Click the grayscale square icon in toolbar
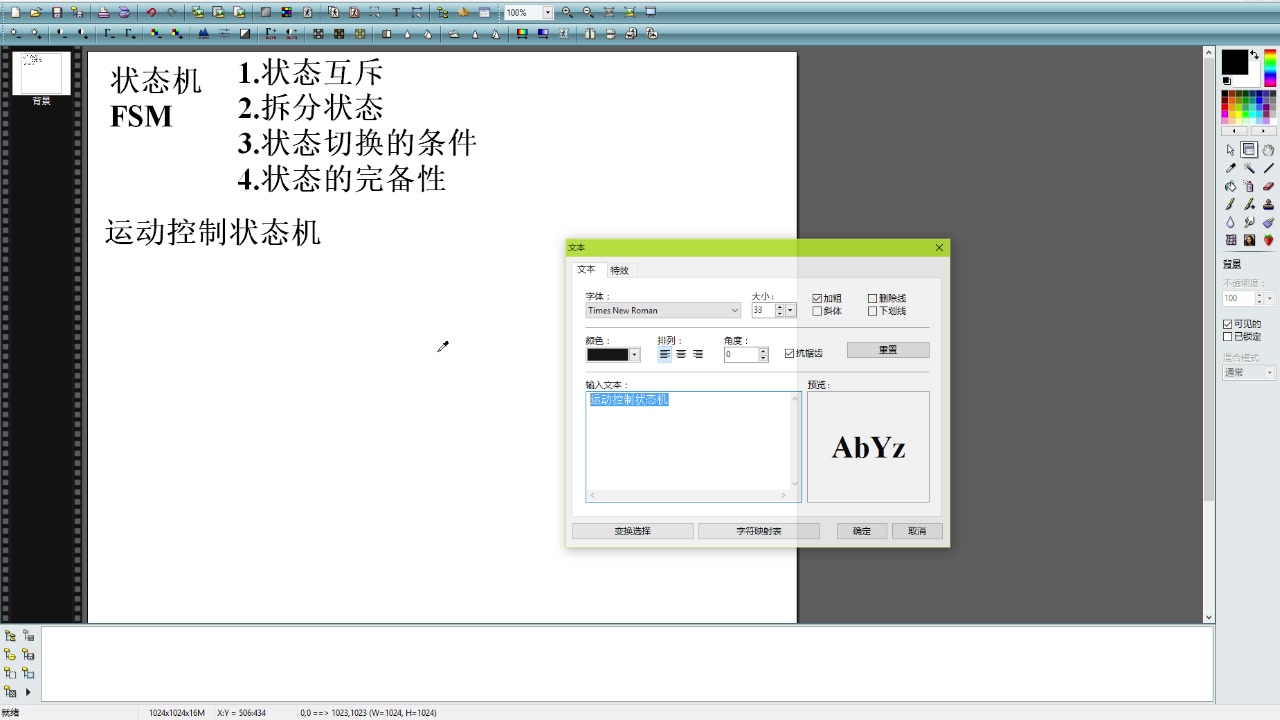 tap(265, 12)
